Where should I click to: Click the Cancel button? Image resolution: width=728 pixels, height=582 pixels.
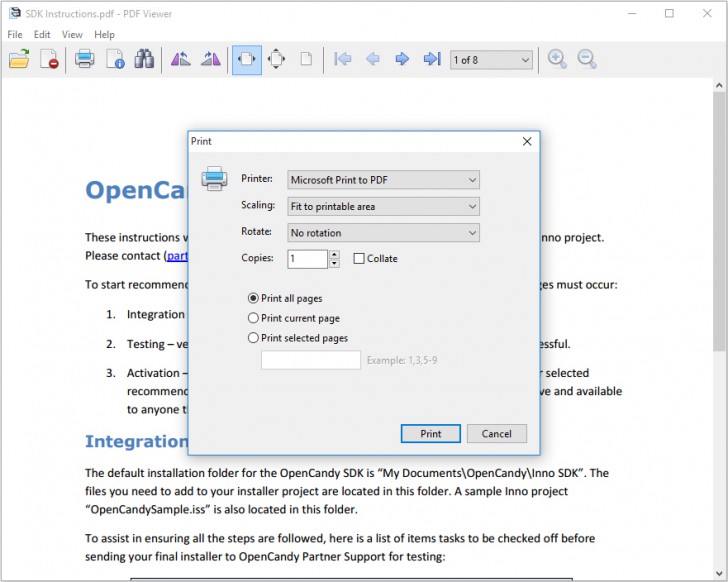tap(496, 433)
